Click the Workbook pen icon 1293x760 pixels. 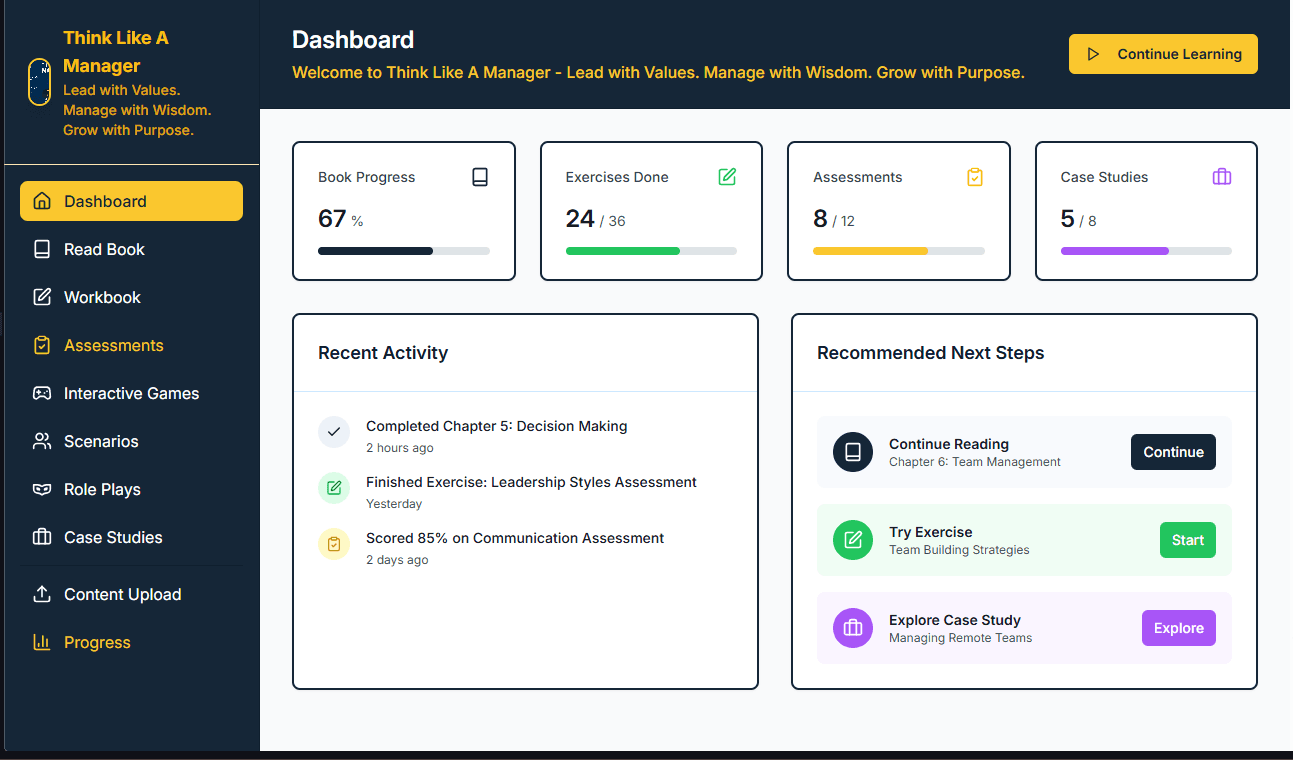(41, 297)
